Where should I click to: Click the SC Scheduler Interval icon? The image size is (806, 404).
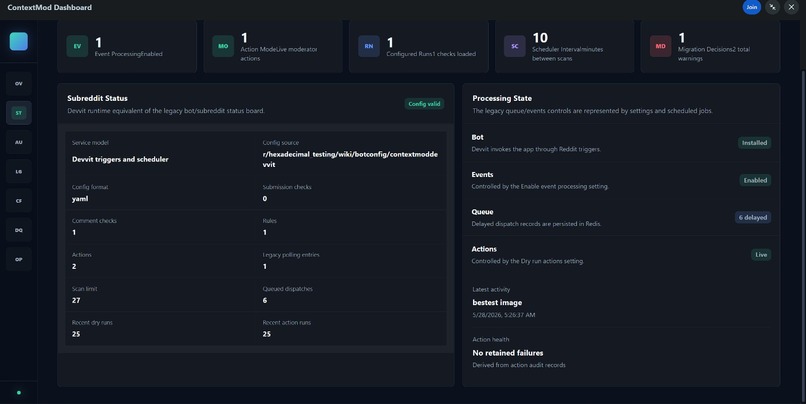coord(515,46)
